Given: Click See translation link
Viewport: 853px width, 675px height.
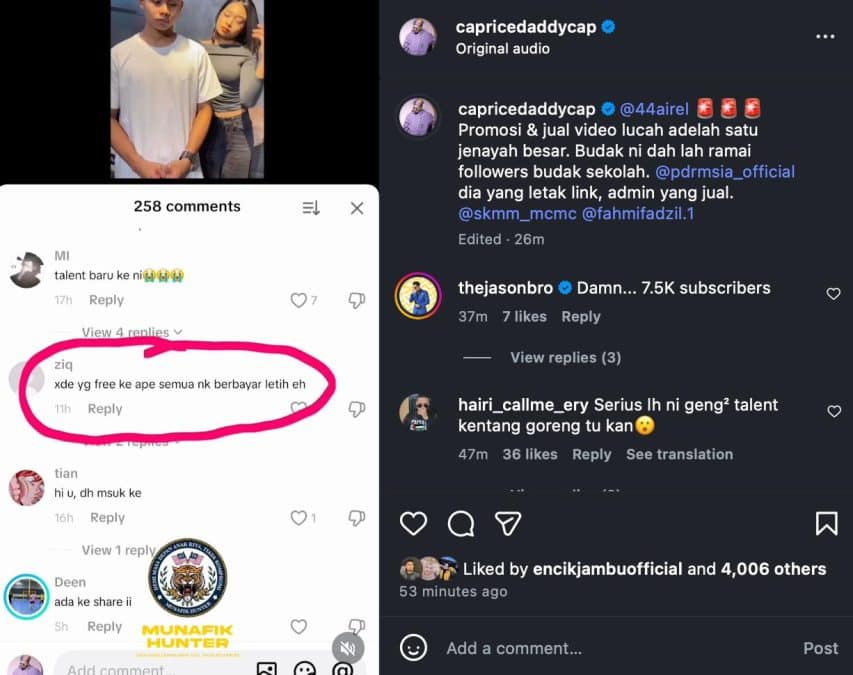Looking at the screenshot, I should click(x=679, y=454).
